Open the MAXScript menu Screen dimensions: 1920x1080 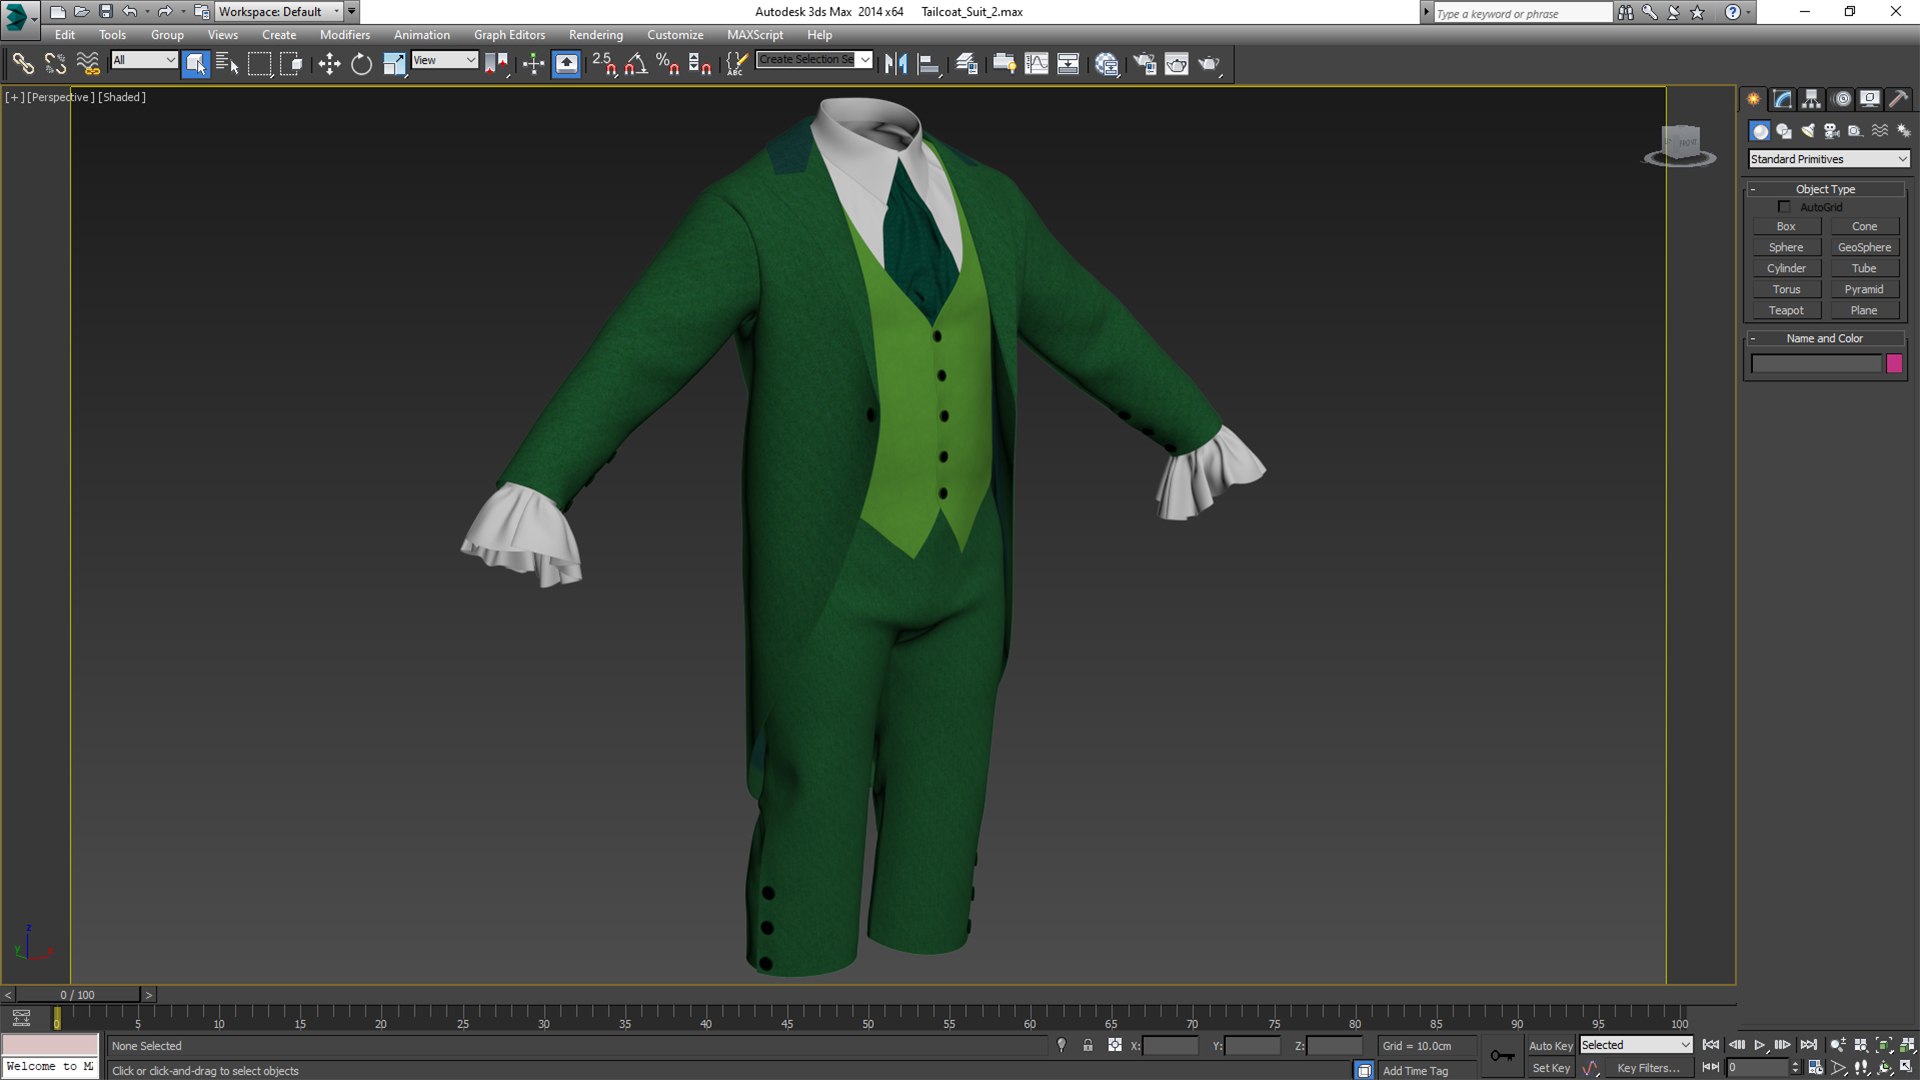pyautogui.click(x=755, y=35)
